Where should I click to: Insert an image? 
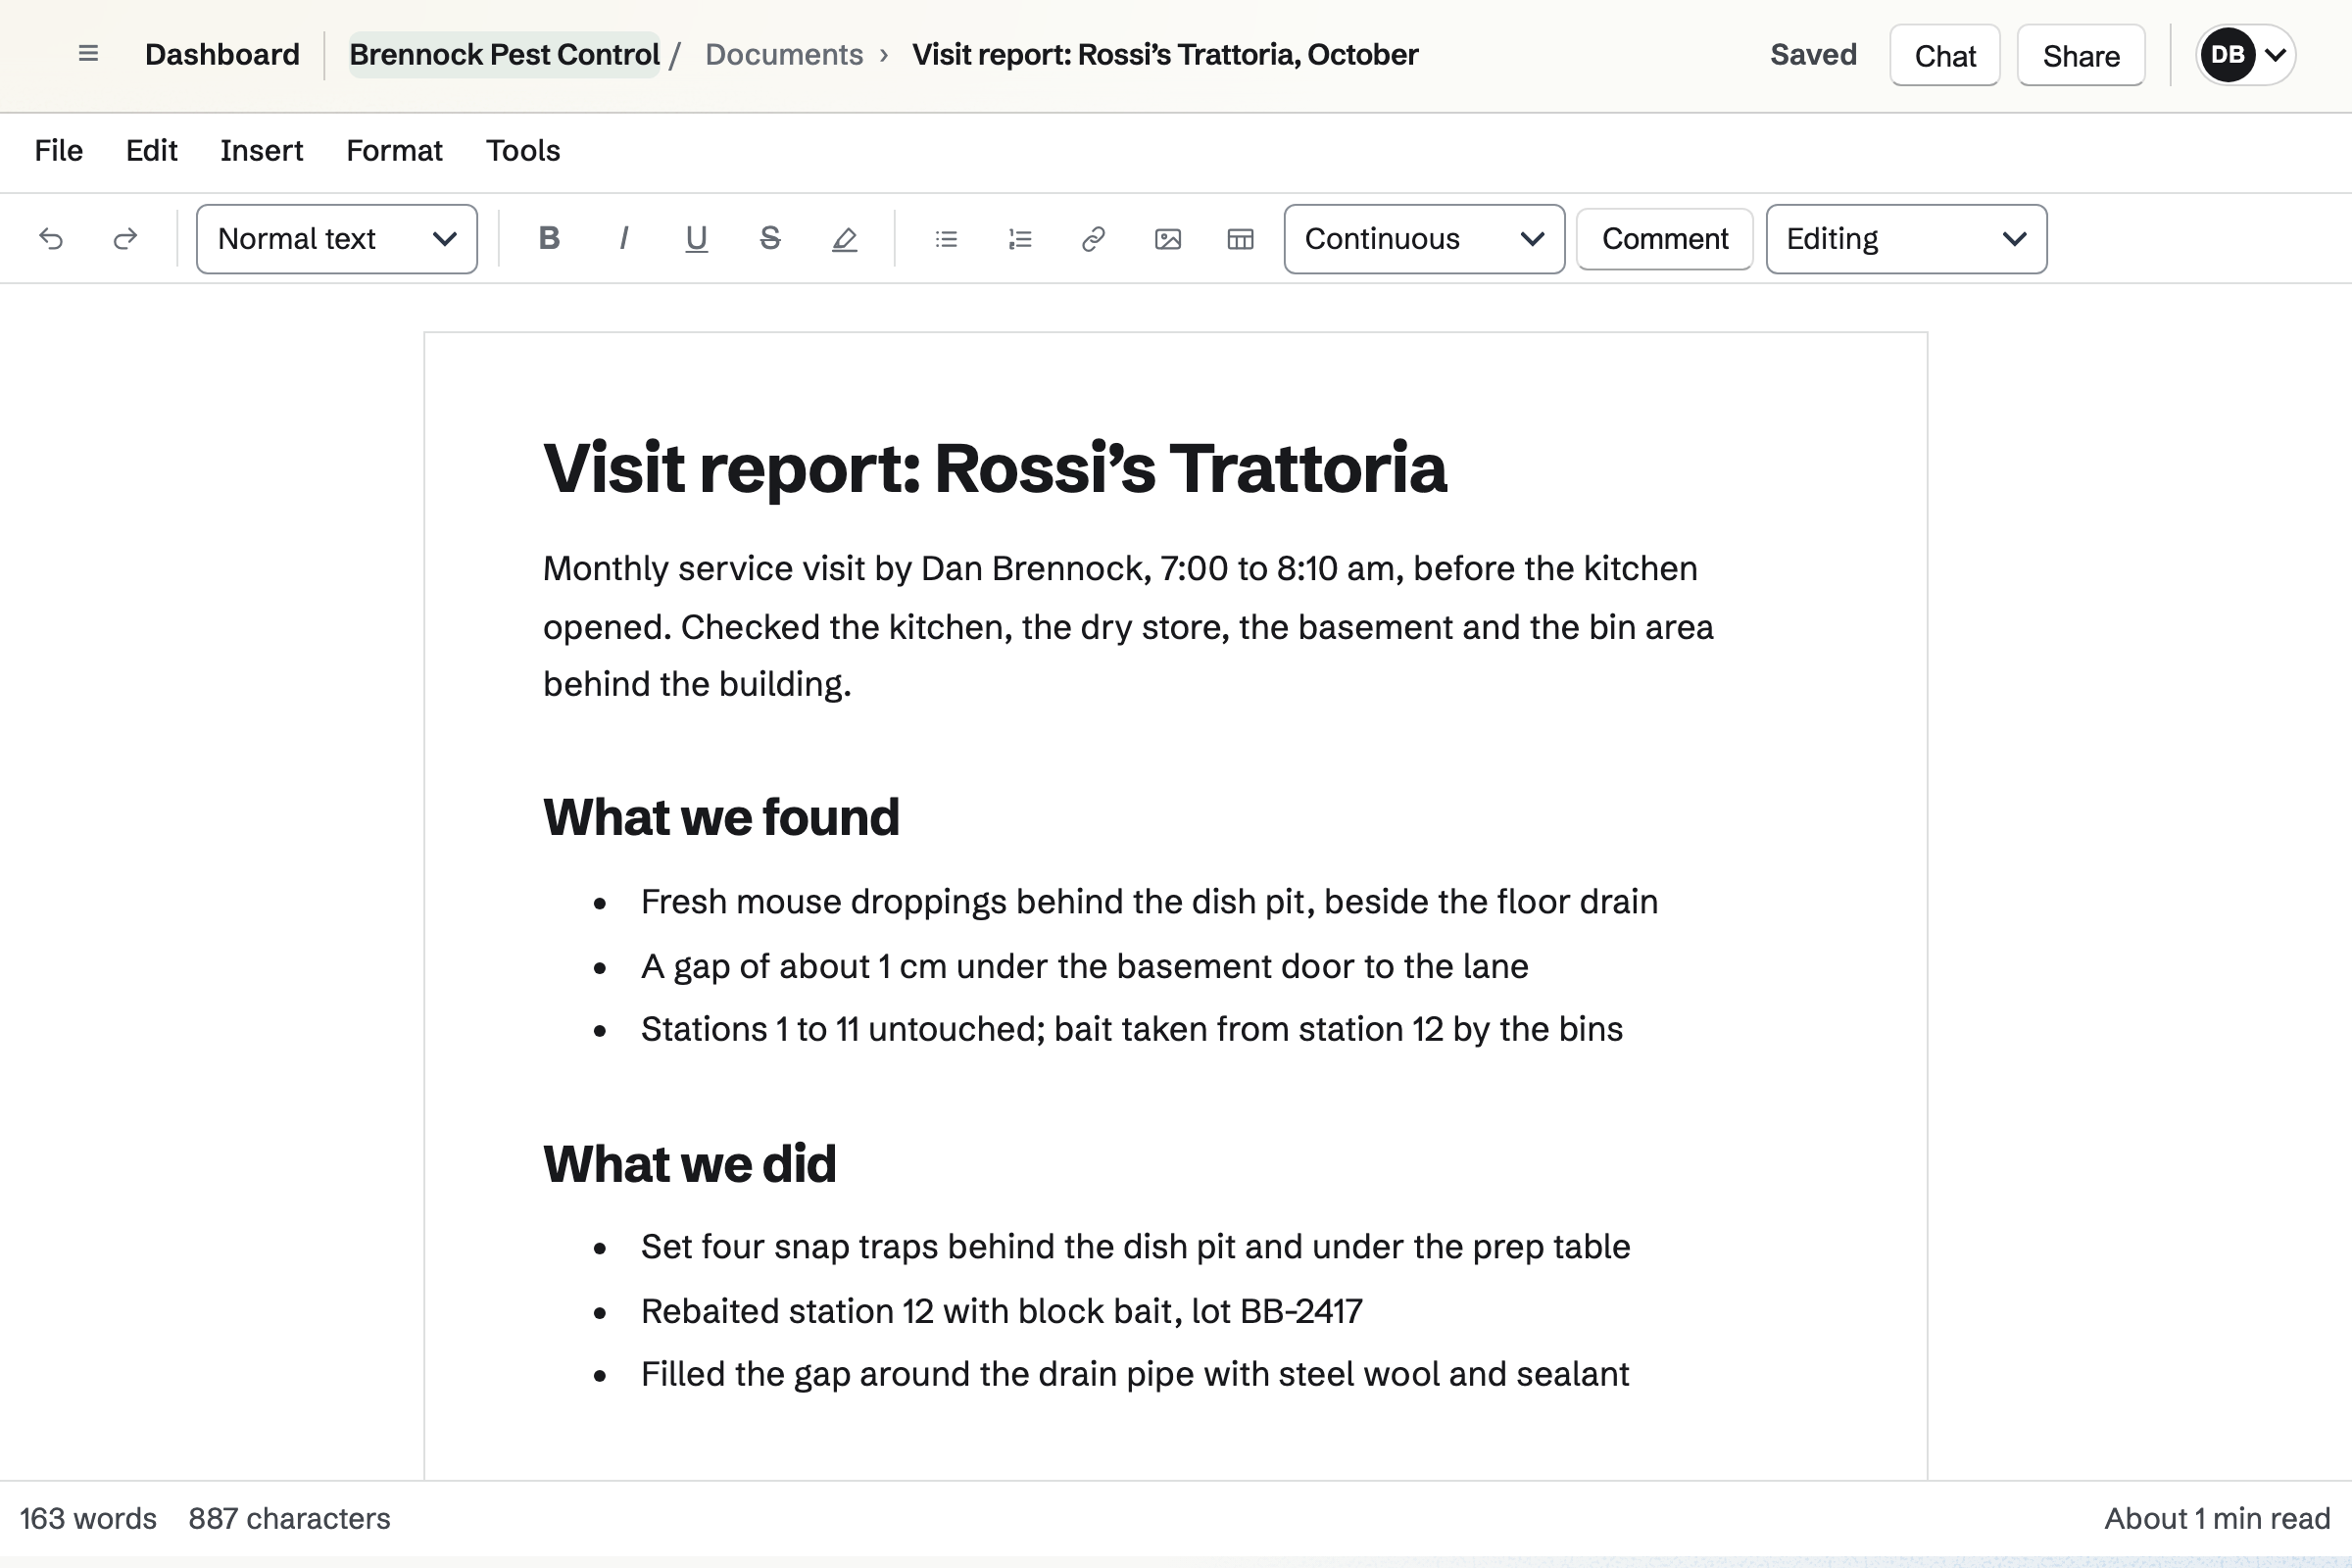pos(1168,239)
